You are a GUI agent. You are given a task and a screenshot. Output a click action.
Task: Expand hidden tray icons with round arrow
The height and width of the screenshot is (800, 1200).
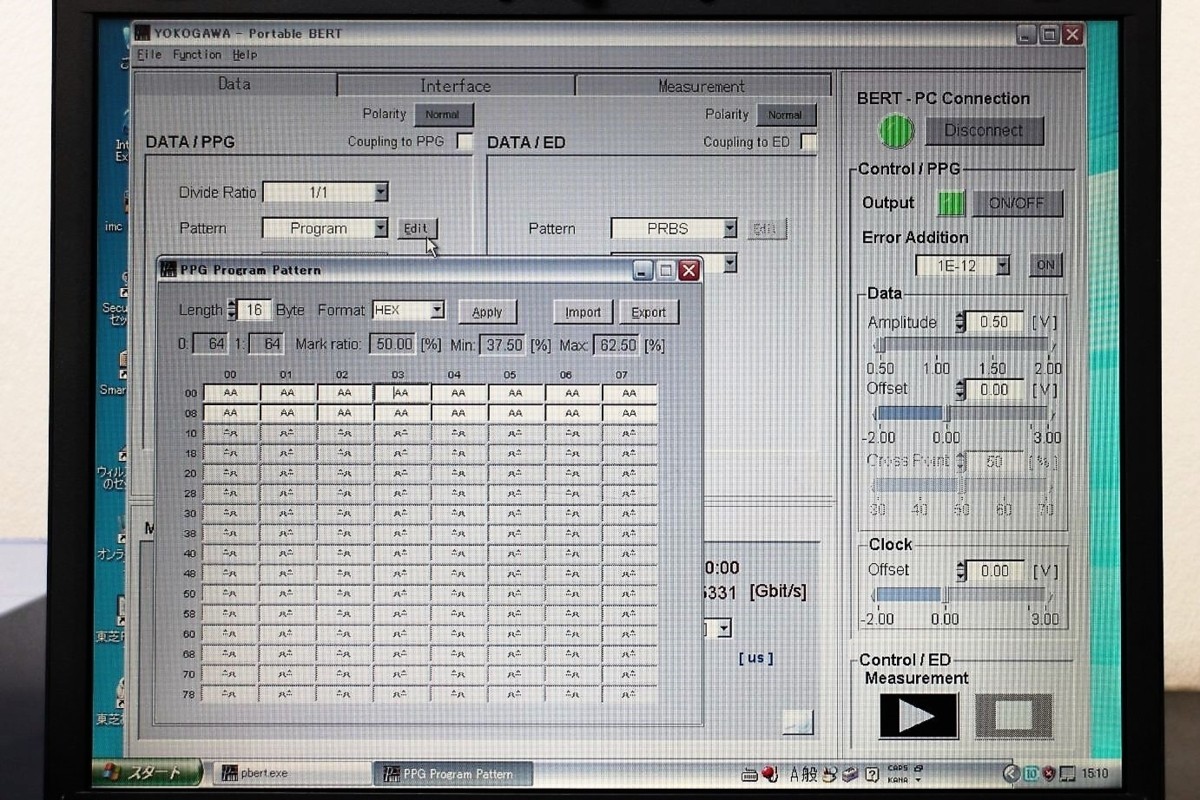point(1011,773)
